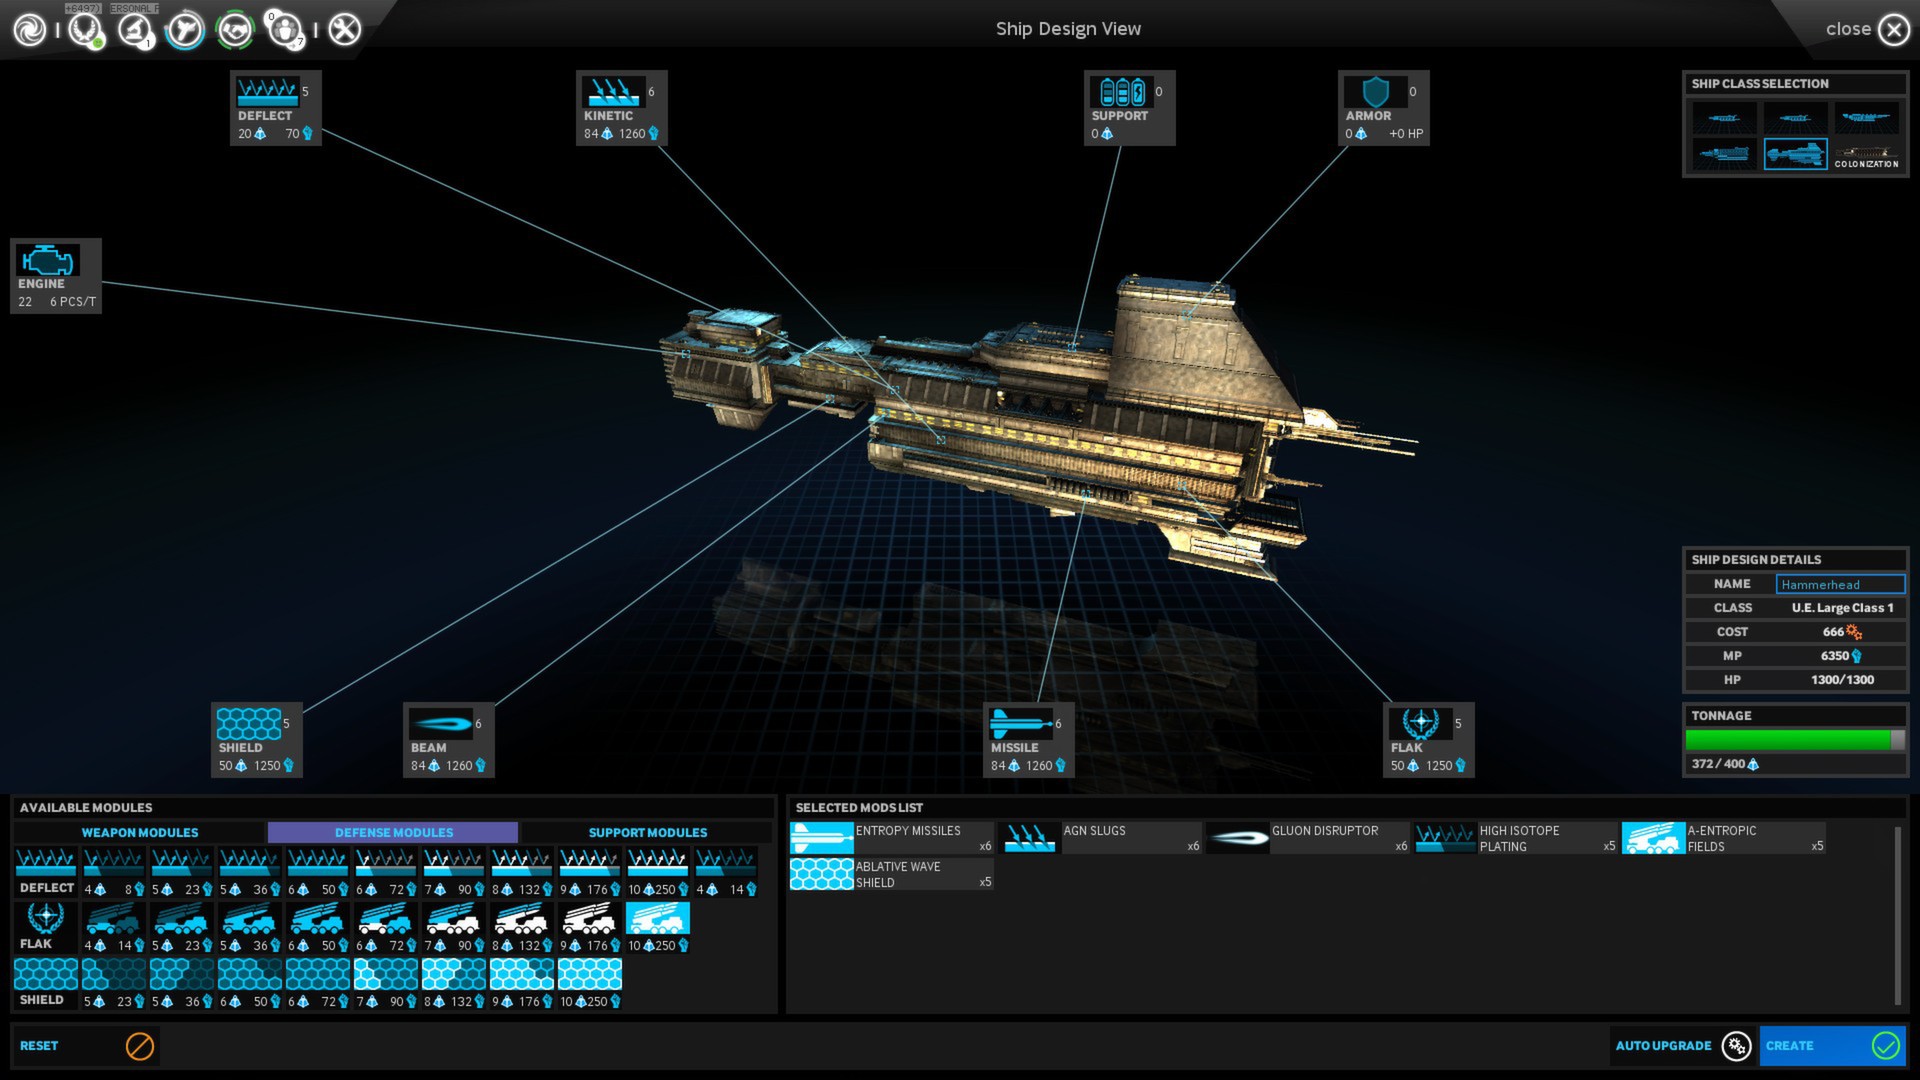Select the DEFENSE MODULES tab
The image size is (1920, 1080).
393,831
